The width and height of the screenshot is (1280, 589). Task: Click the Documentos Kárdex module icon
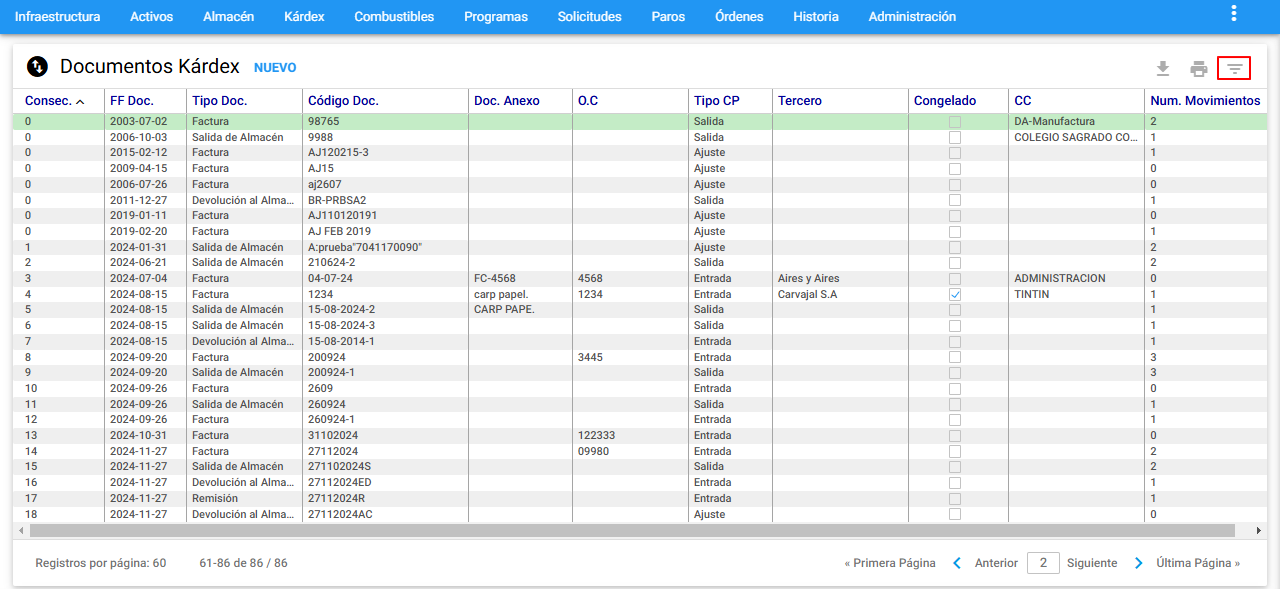click(37, 67)
